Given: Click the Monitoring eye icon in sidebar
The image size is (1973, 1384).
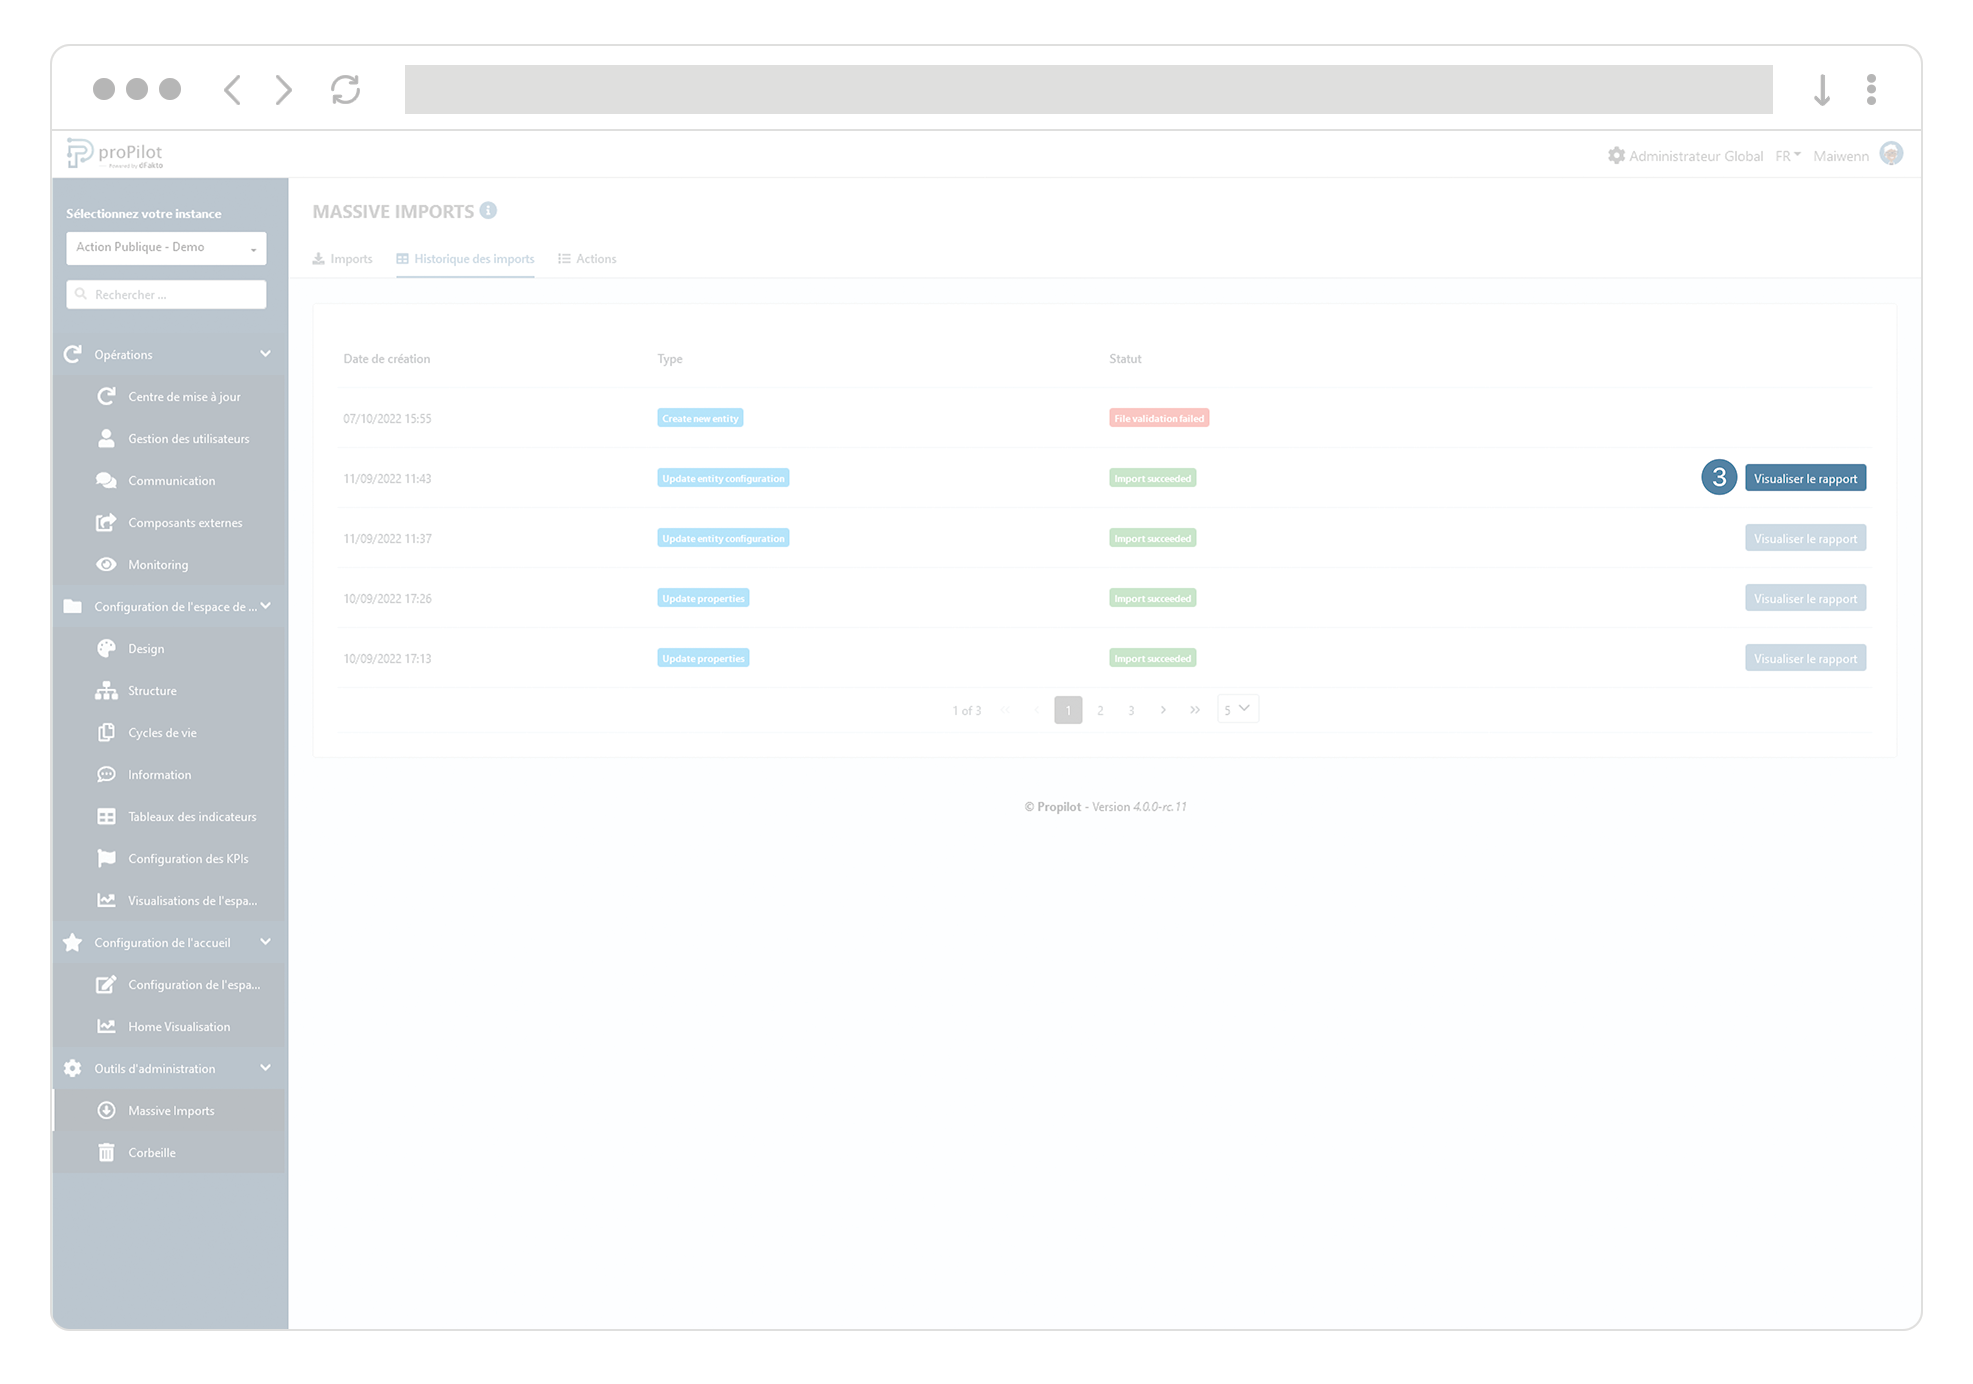Looking at the screenshot, I should pos(106,564).
